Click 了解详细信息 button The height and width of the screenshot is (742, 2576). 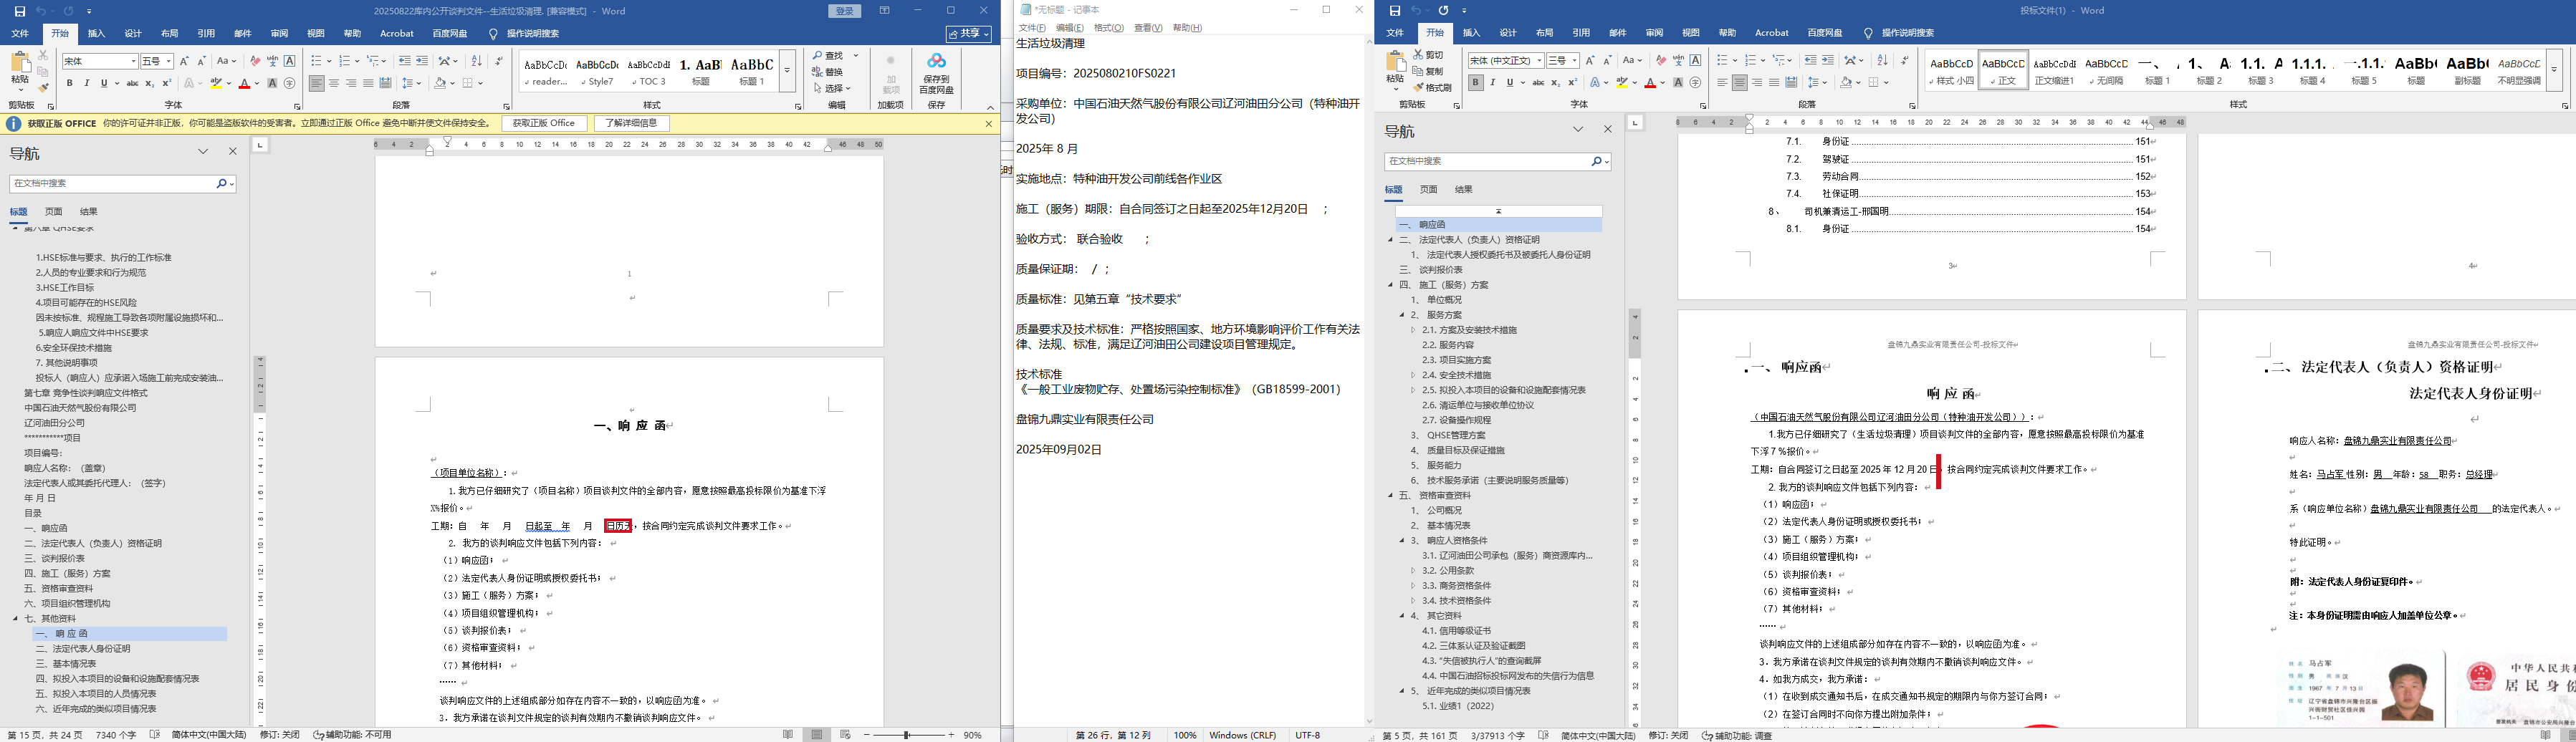[632, 124]
